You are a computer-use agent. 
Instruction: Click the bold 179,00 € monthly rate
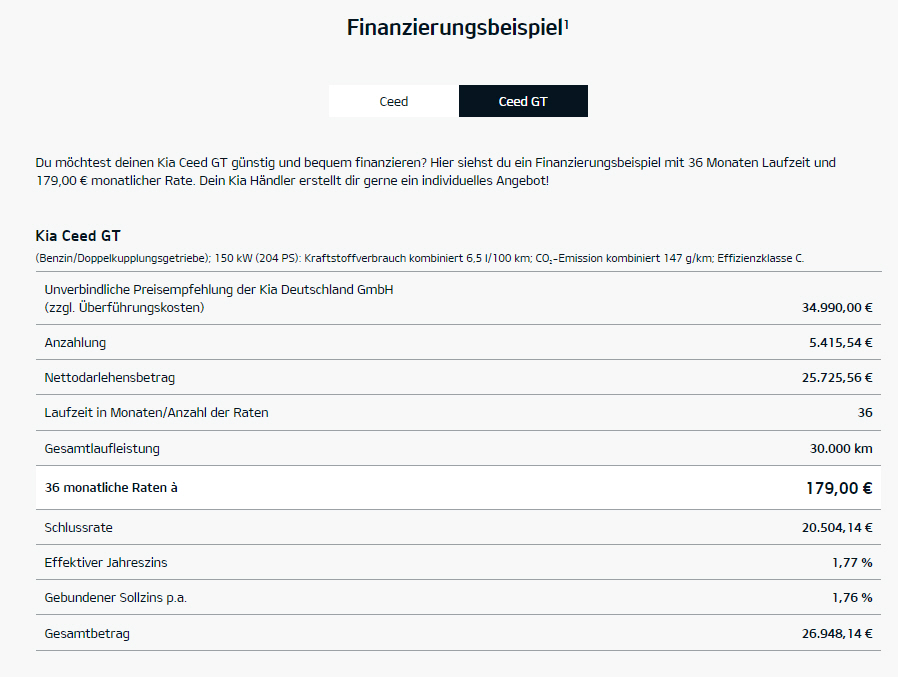point(839,488)
